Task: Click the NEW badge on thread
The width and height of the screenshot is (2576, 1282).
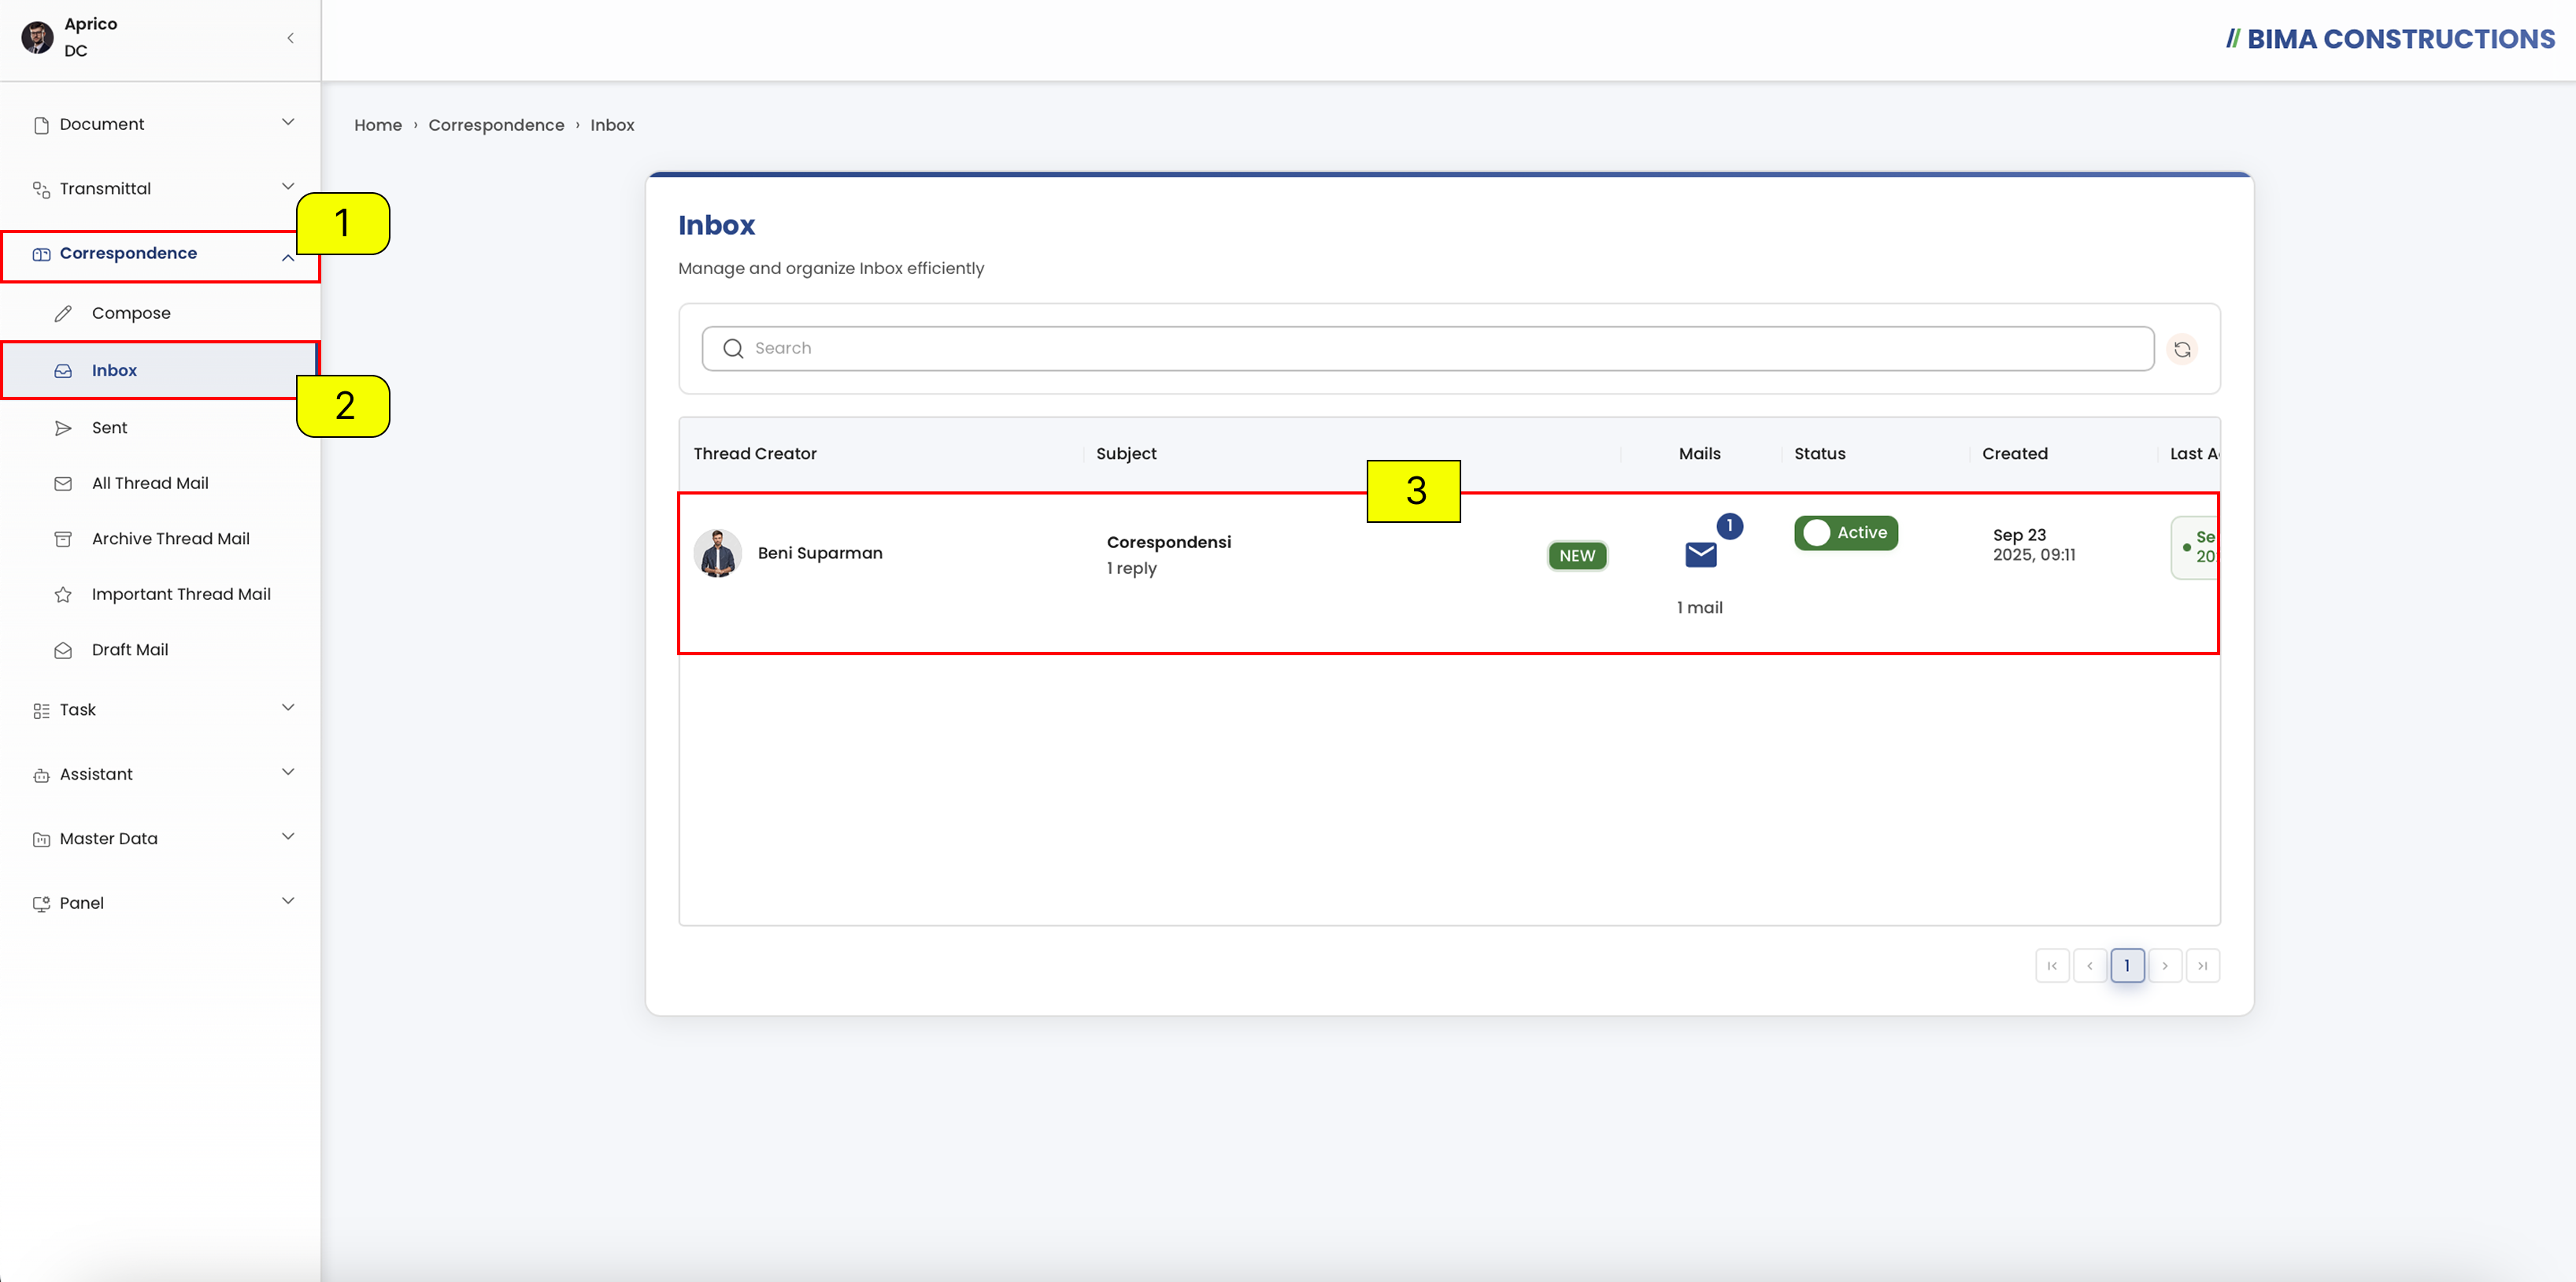Action: click(1577, 556)
